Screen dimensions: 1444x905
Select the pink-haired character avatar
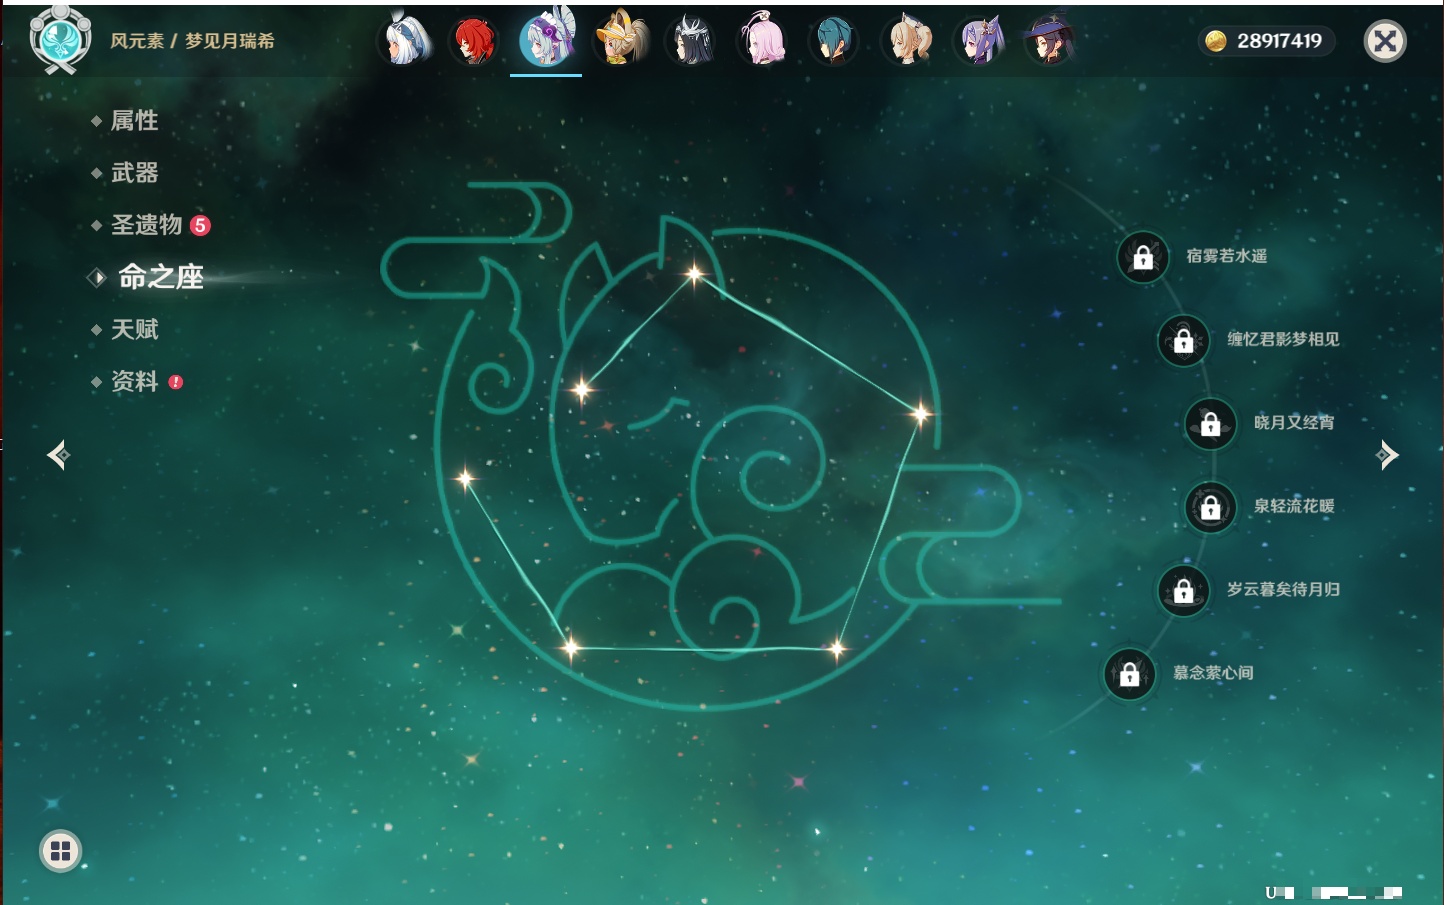point(762,41)
